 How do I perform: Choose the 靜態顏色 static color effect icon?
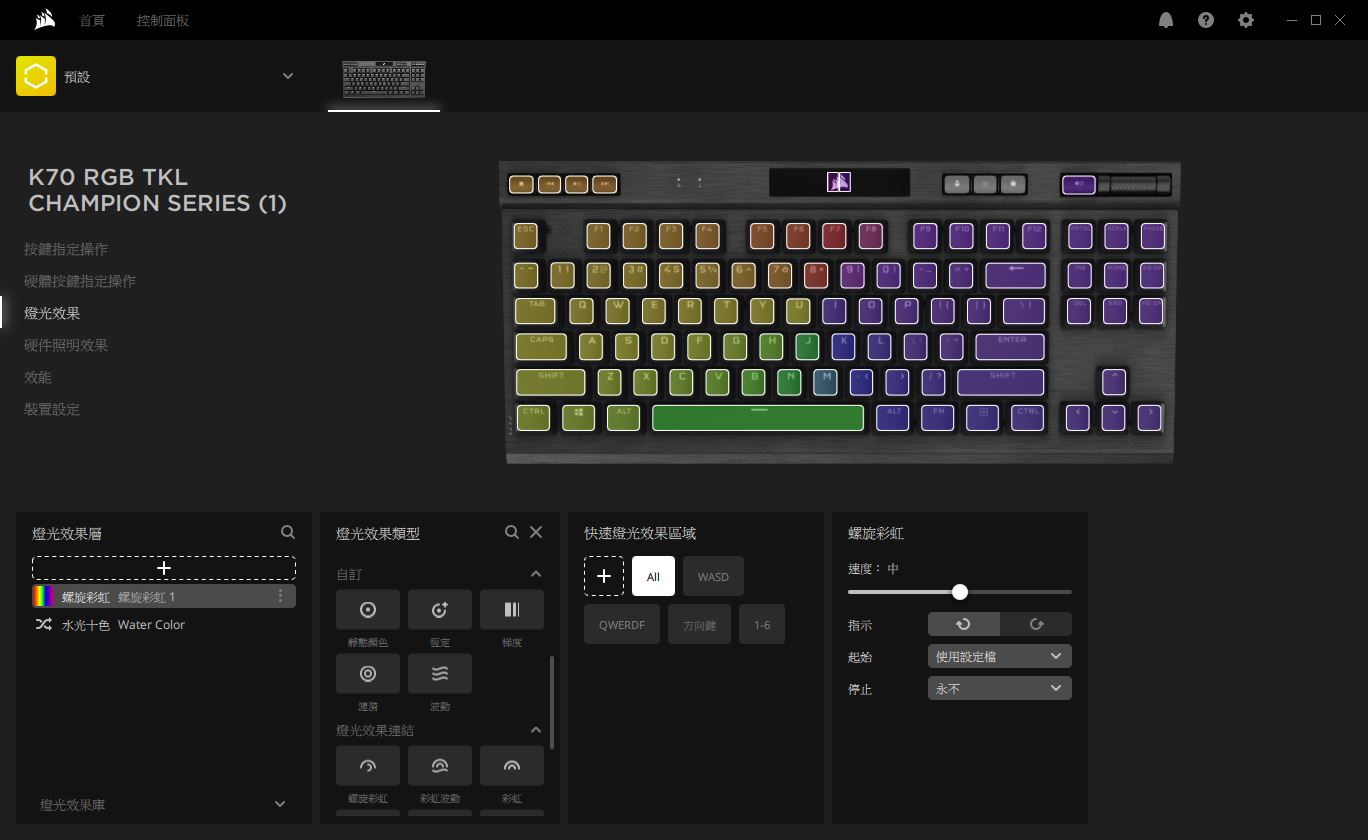click(368, 609)
